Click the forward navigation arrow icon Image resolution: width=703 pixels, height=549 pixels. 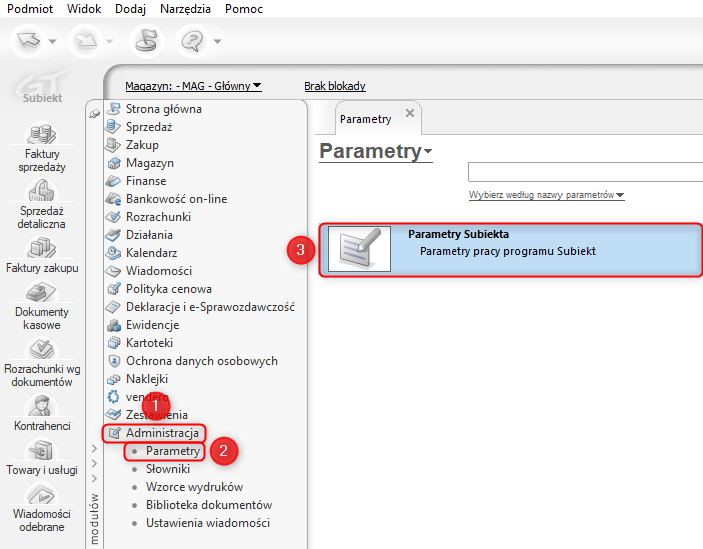point(86,41)
